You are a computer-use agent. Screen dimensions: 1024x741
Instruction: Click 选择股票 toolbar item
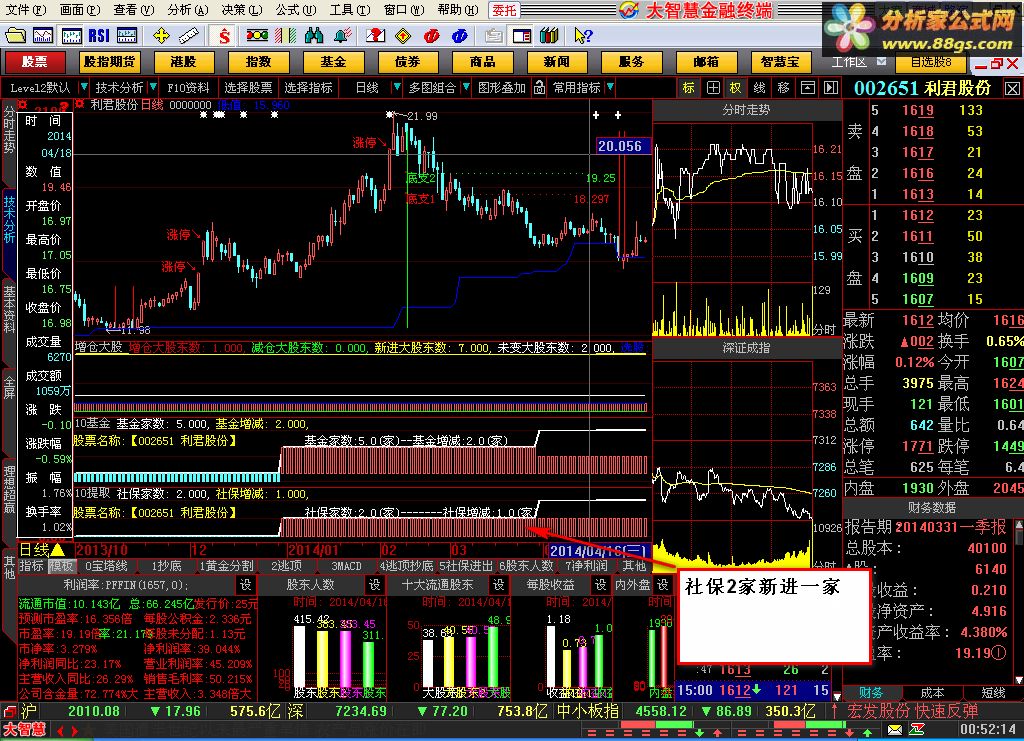pyautogui.click(x=248, y=87)
